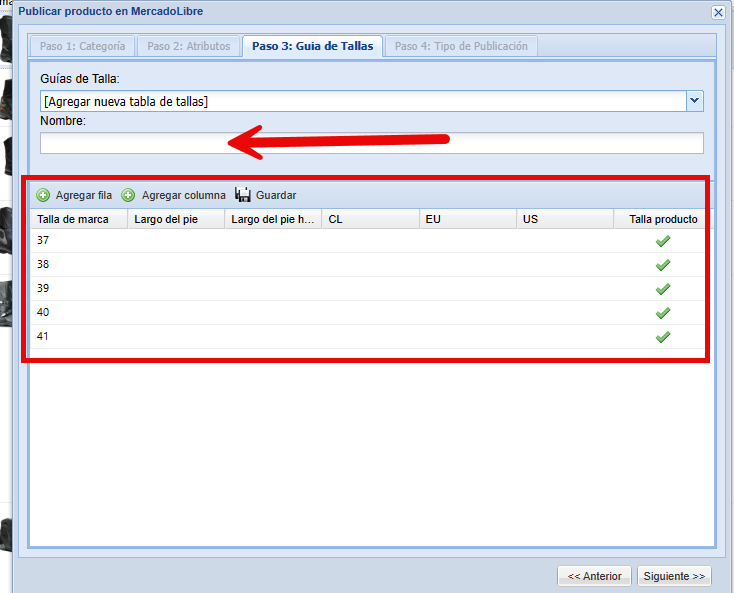Toggle Talla producto checkmark for size 39
Screen dimensions: 734x593
point(663,289)
